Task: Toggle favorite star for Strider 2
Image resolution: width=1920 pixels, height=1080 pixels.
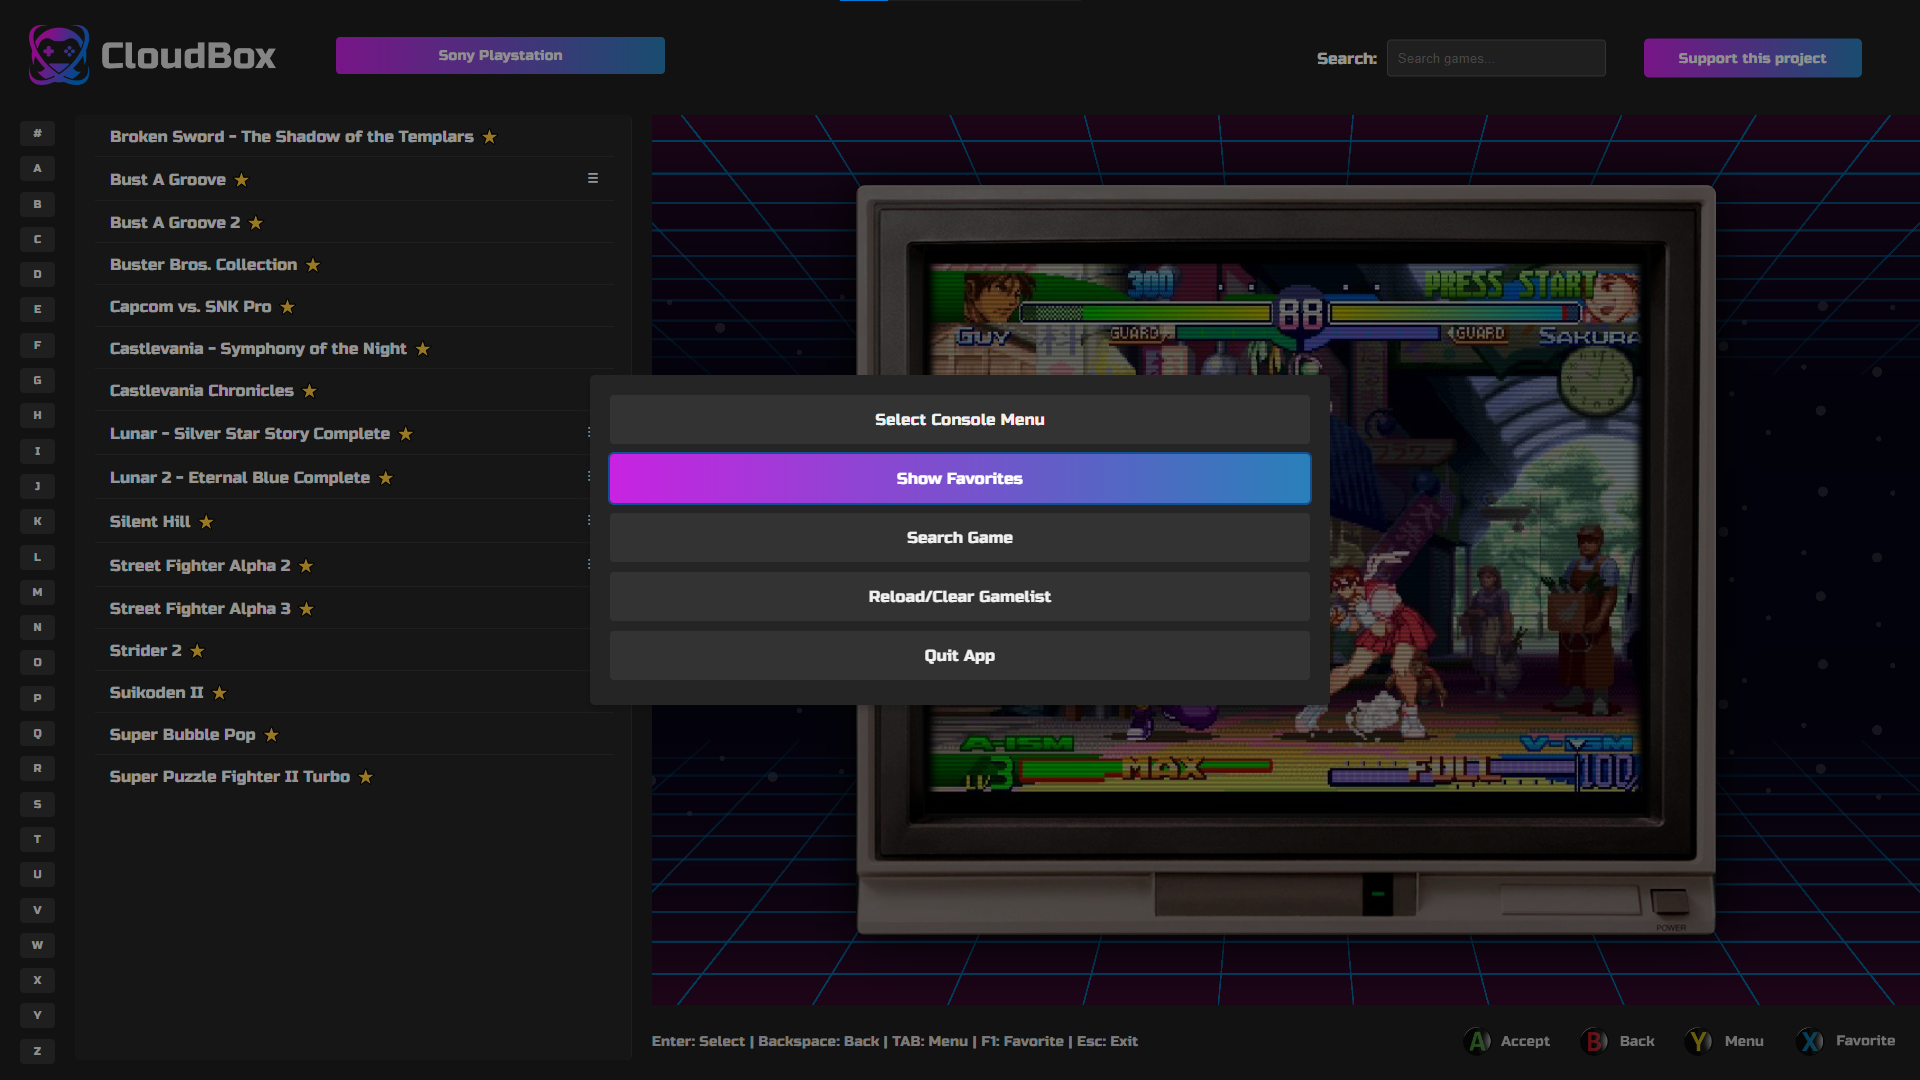Action: tap(197, 651)
